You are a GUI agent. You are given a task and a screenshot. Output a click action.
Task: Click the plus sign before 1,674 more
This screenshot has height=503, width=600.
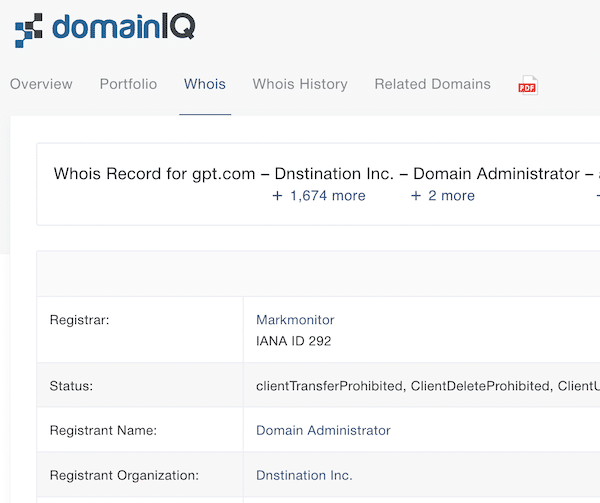click(277, 196)
